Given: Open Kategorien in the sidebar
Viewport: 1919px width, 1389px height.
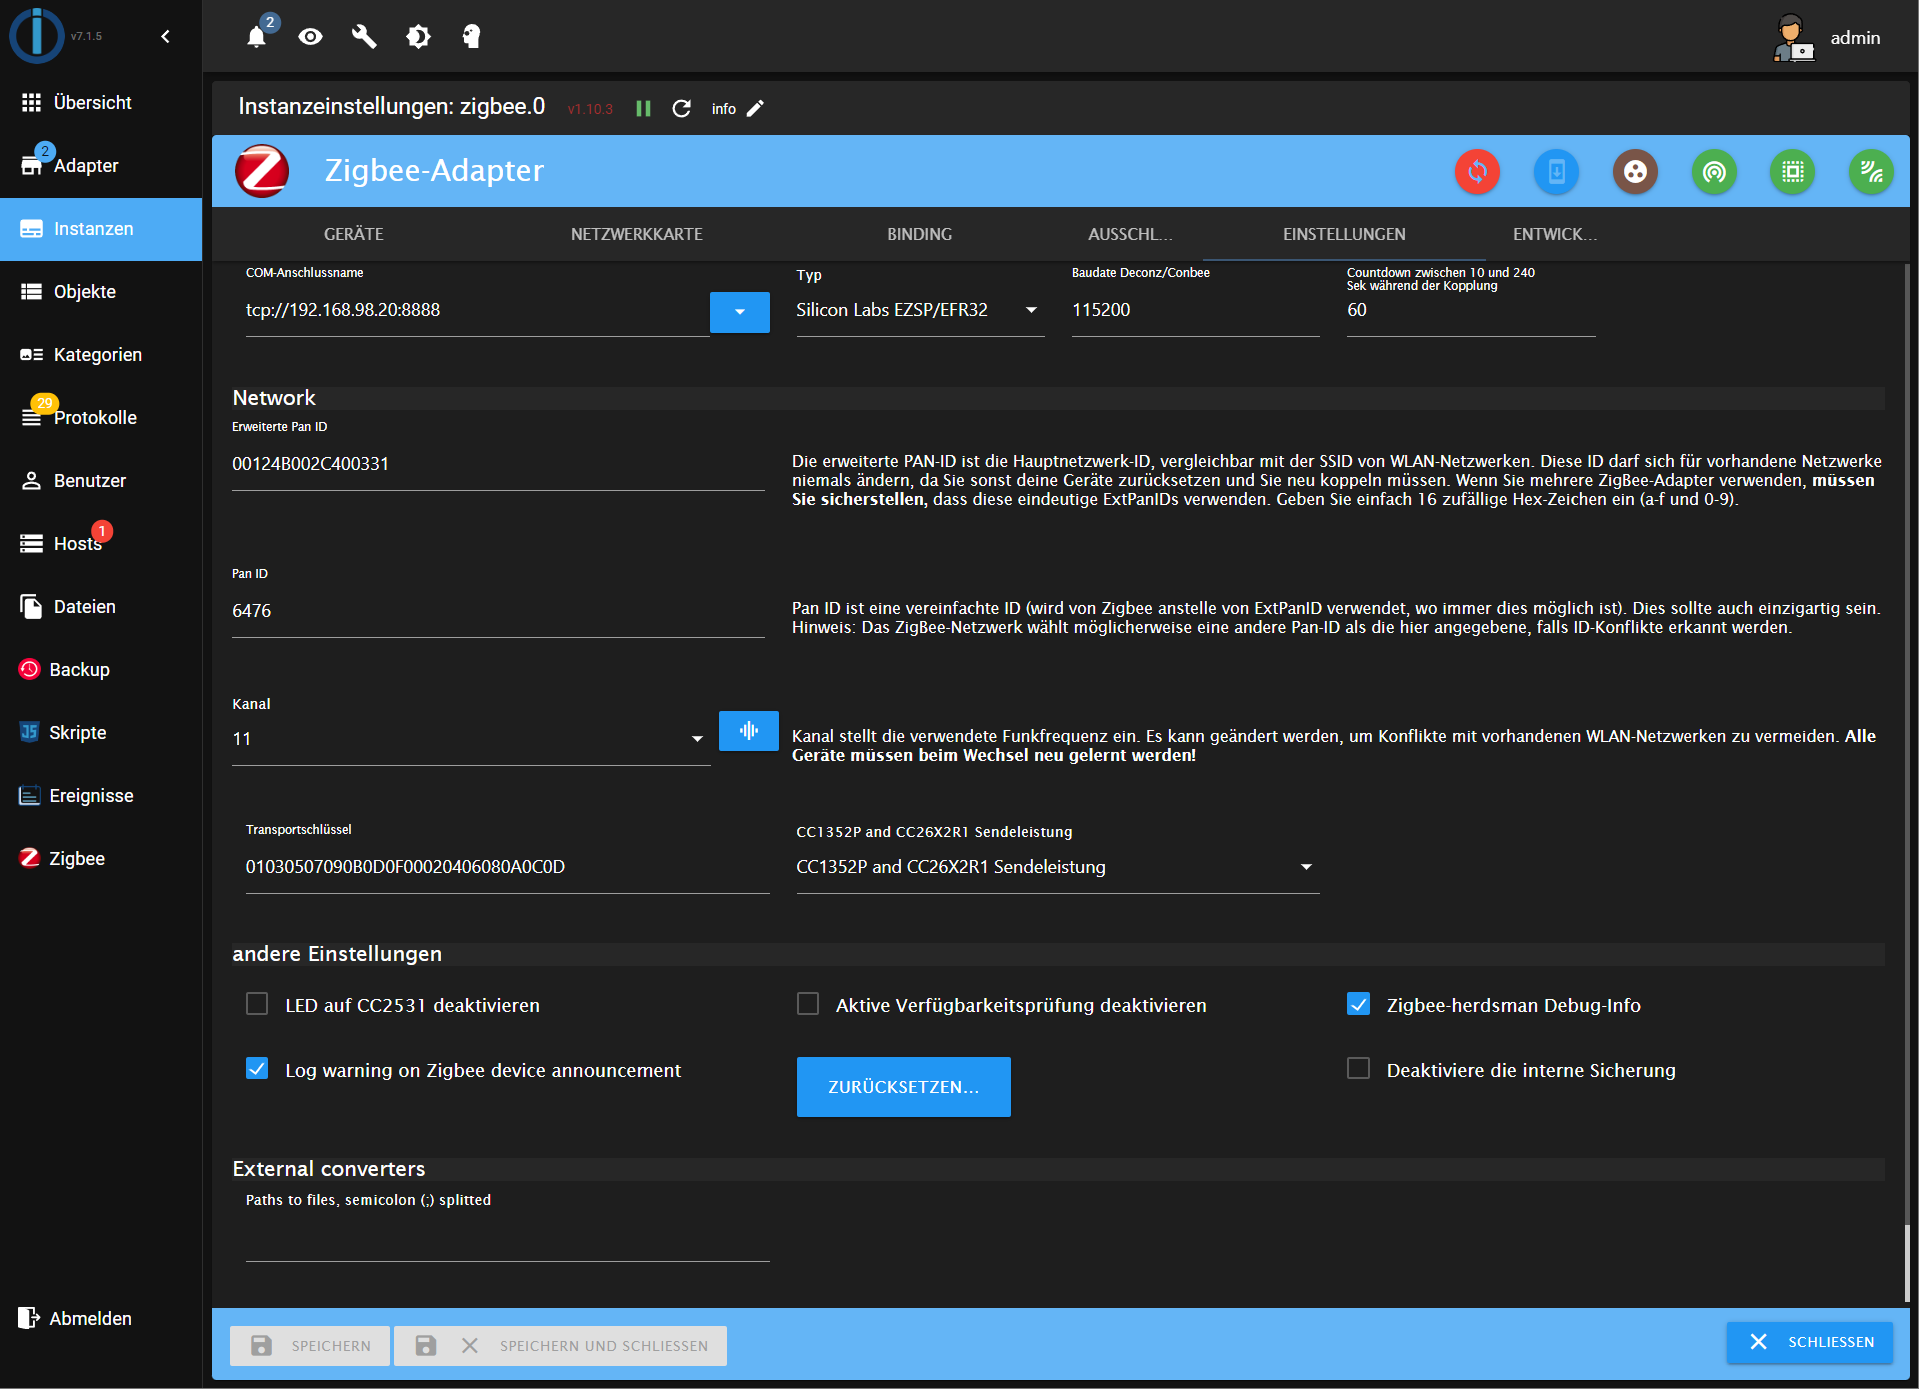Looking at the screenshot, I should tap(101, 354).
